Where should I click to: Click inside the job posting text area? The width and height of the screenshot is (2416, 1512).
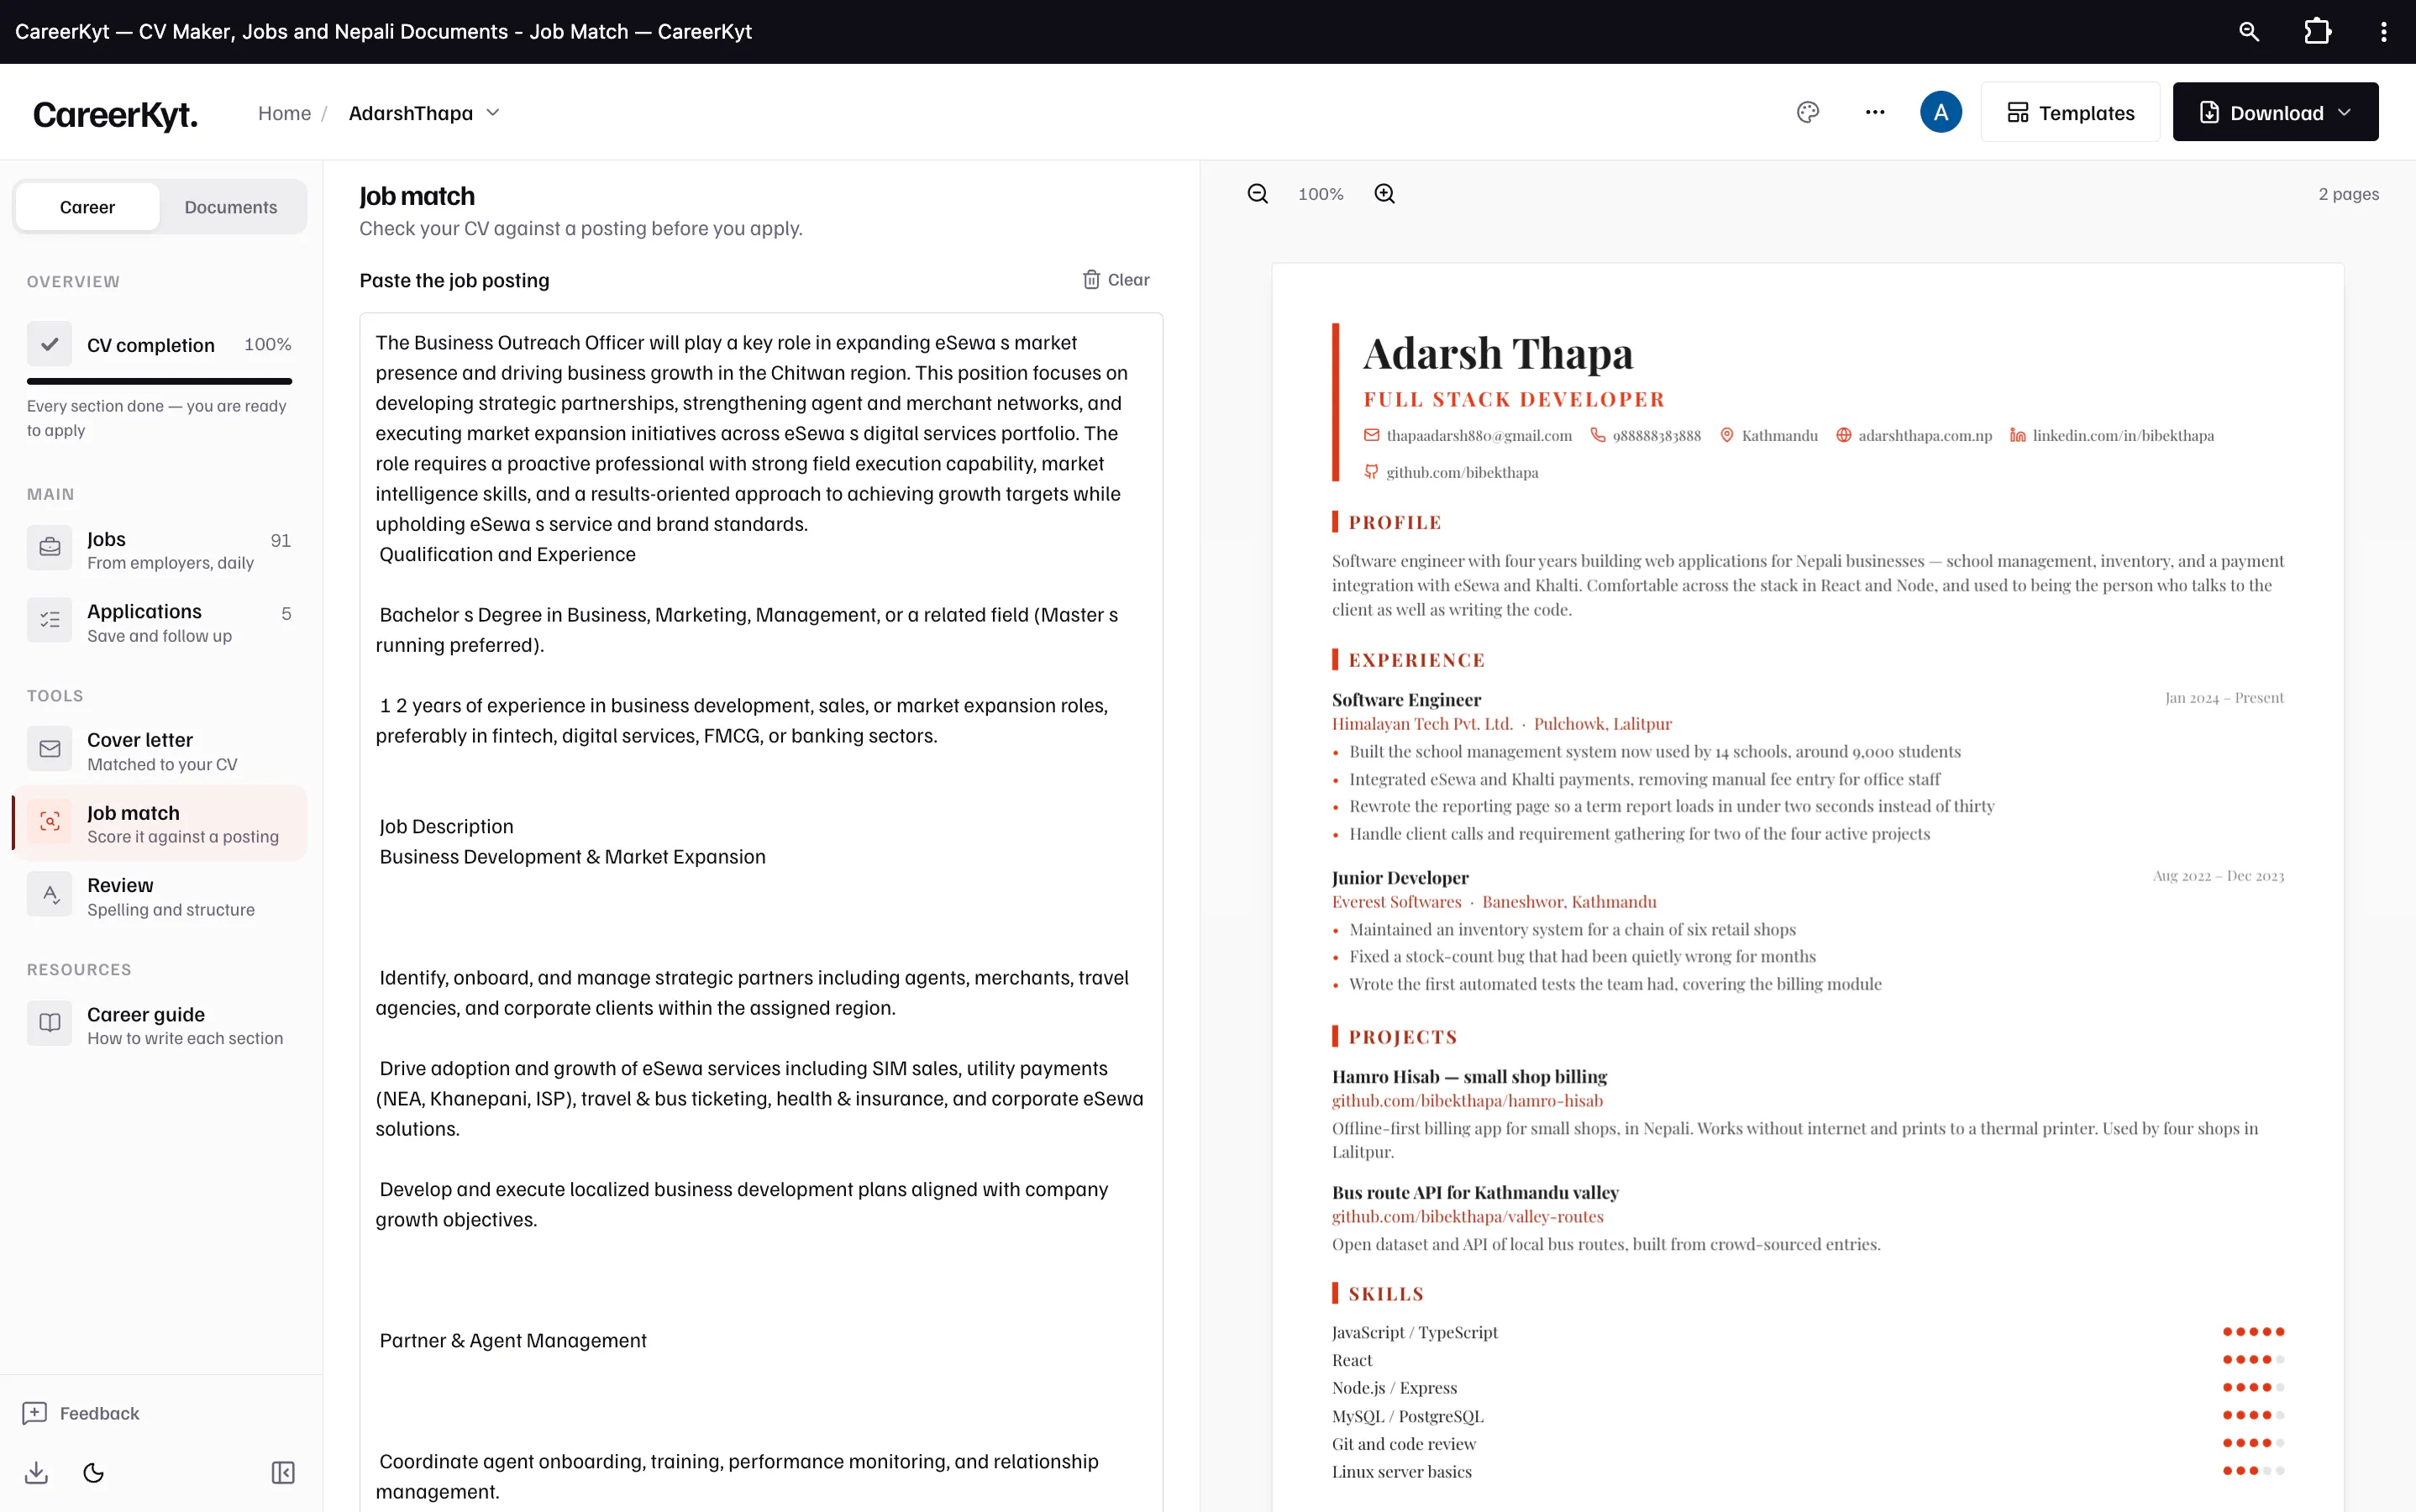[x=761, y=912]
